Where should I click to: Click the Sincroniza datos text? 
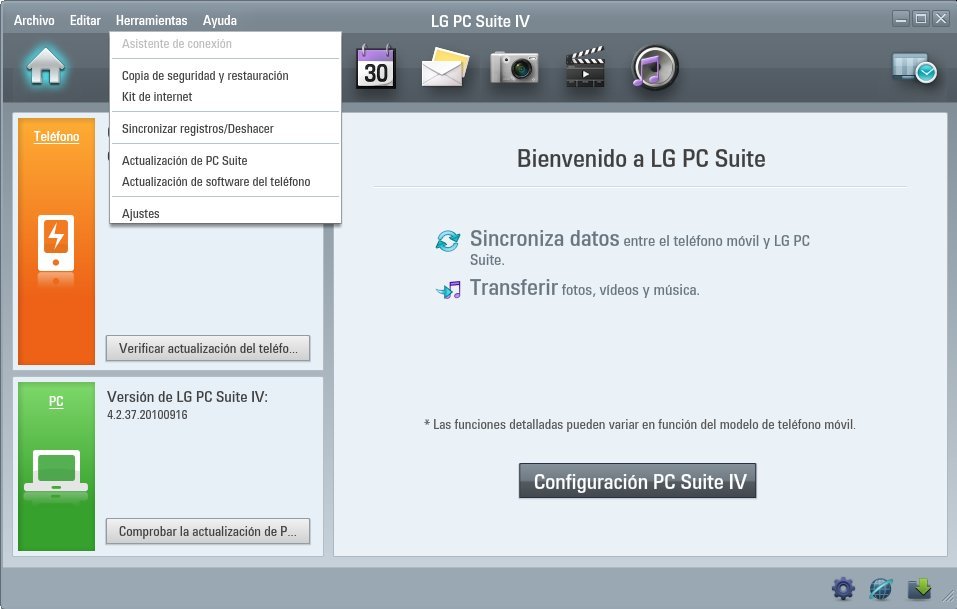tap(544, 239)
